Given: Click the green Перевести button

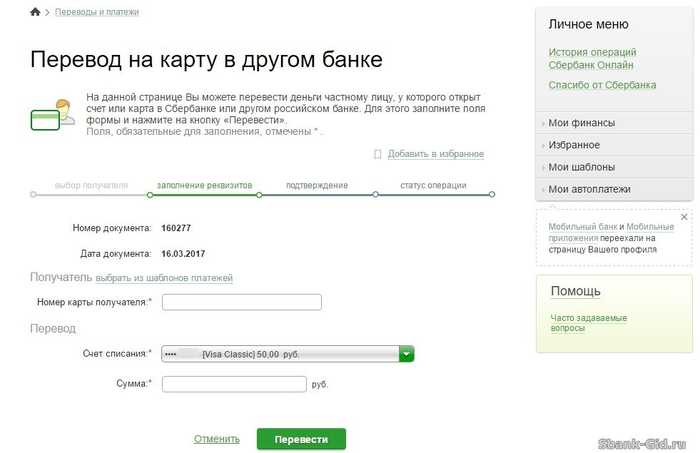Looking at the screenshot, I should click(x=301, y=439).
